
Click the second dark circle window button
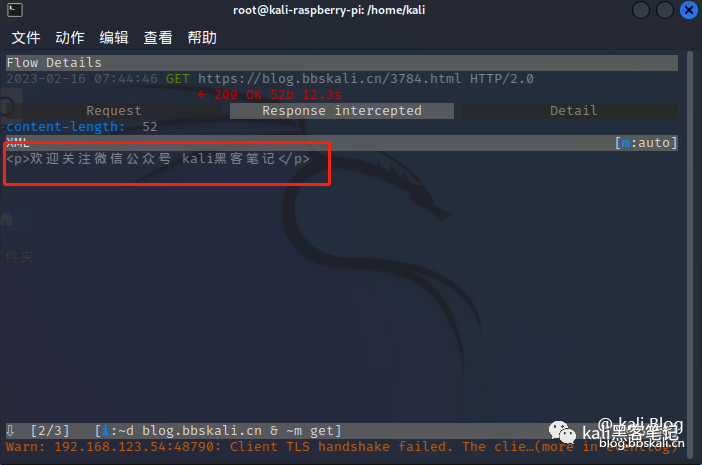[x=665, y=10]
